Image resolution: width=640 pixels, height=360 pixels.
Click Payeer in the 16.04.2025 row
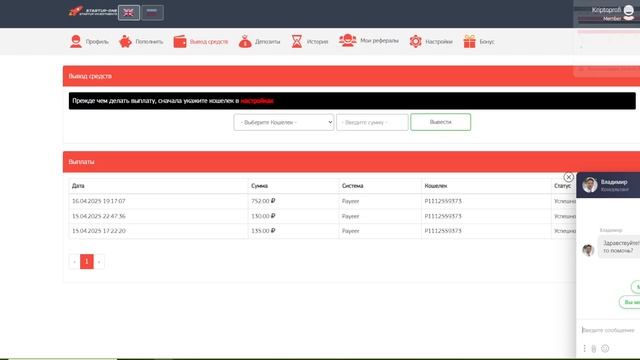(350, 201)
